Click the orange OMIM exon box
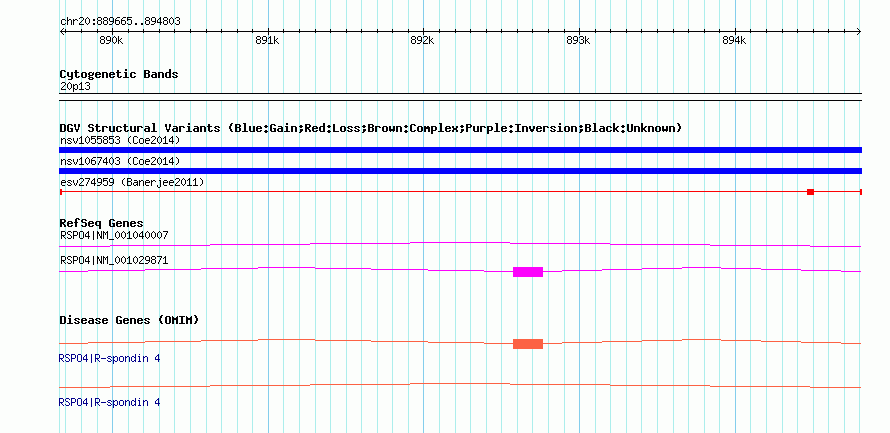890x433 pixels. (x=528, y=344)
